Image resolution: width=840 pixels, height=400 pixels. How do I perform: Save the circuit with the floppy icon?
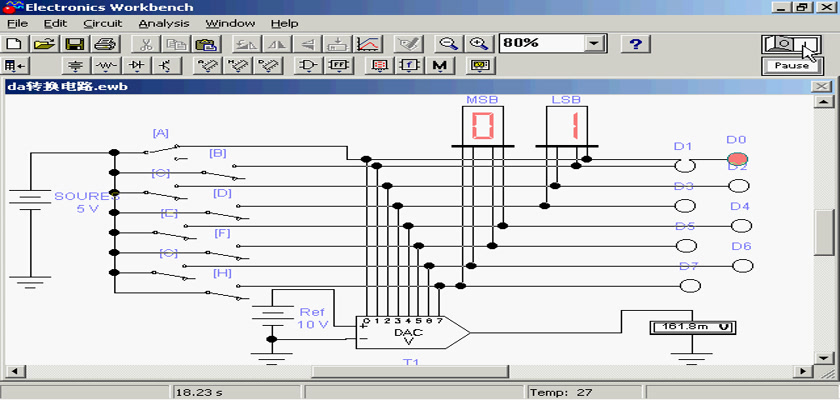[75, 43]
